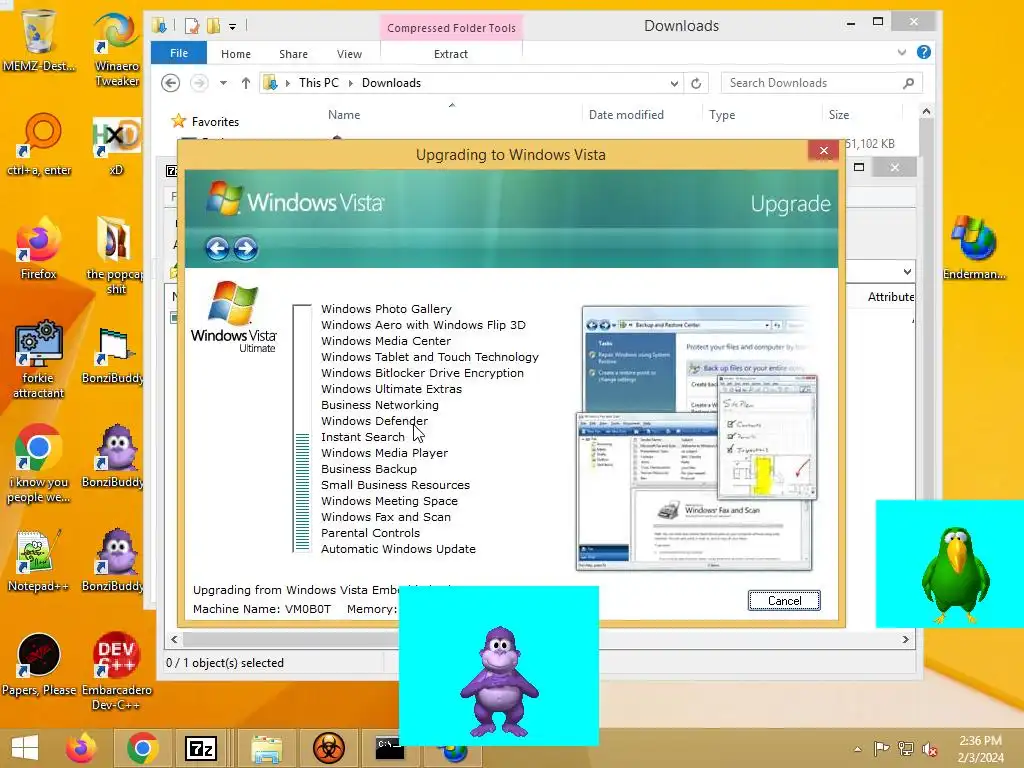Click the Explorer Help question mark icon
Viewport: 1024px width, 768px height.
click(923, 52)
